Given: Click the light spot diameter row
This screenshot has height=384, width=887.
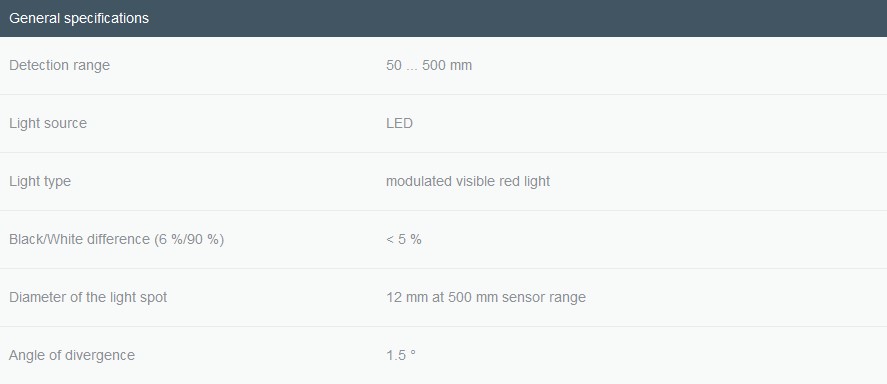Looking at the screenshot, I should click(x=444, y=297).
